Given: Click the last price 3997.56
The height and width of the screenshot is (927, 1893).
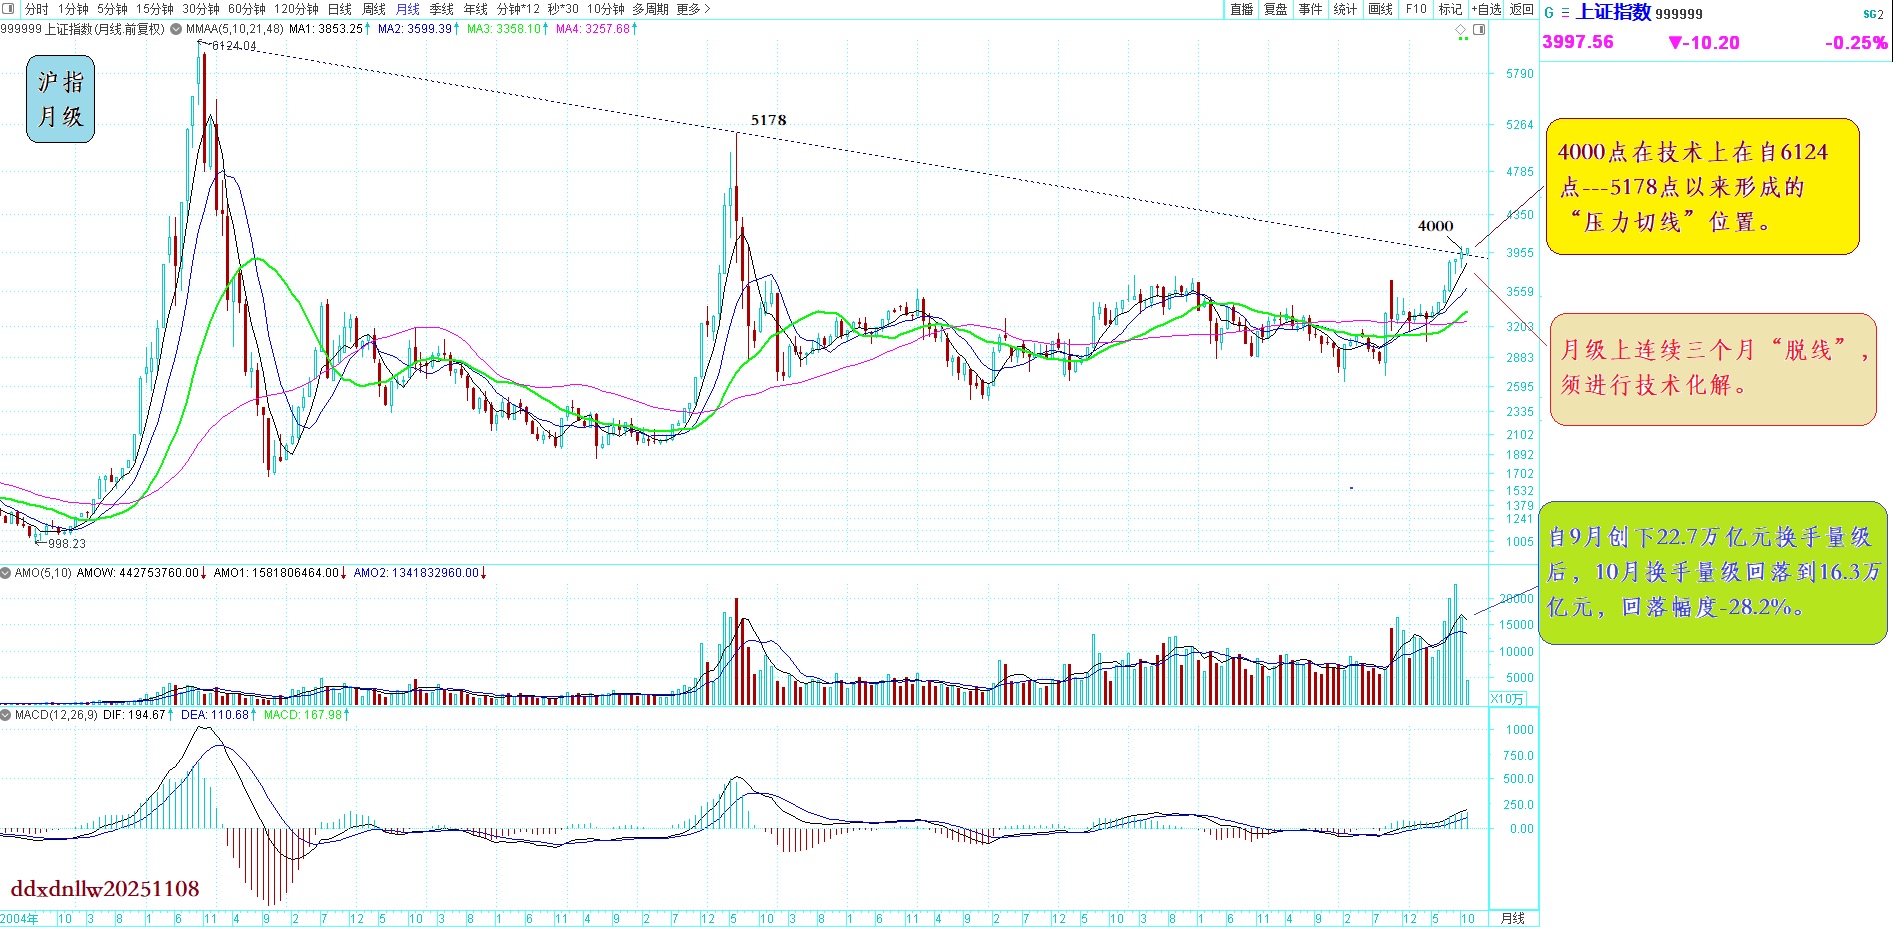Looking at the screenshot, I should click(x=1578, y=42).
